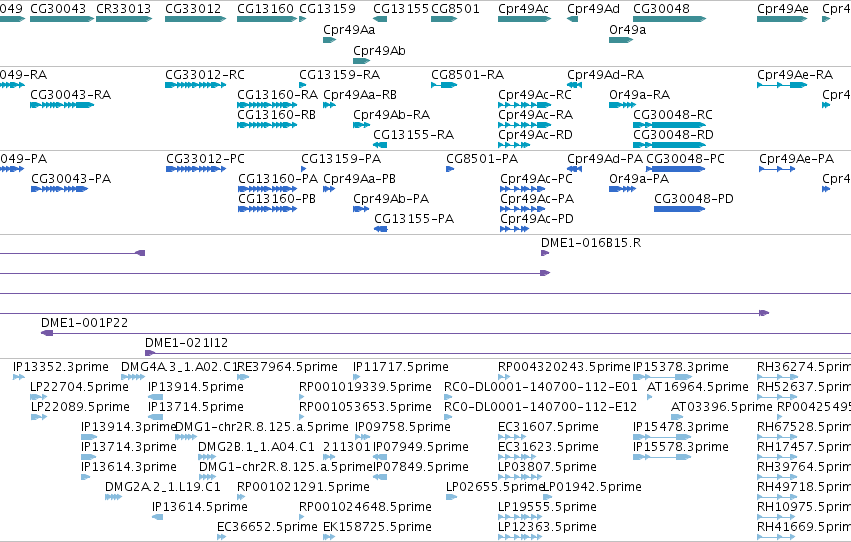Select the DMG2B.1_1.A04.C1 EST feature
851x542 pixels.
pos(207,457)
